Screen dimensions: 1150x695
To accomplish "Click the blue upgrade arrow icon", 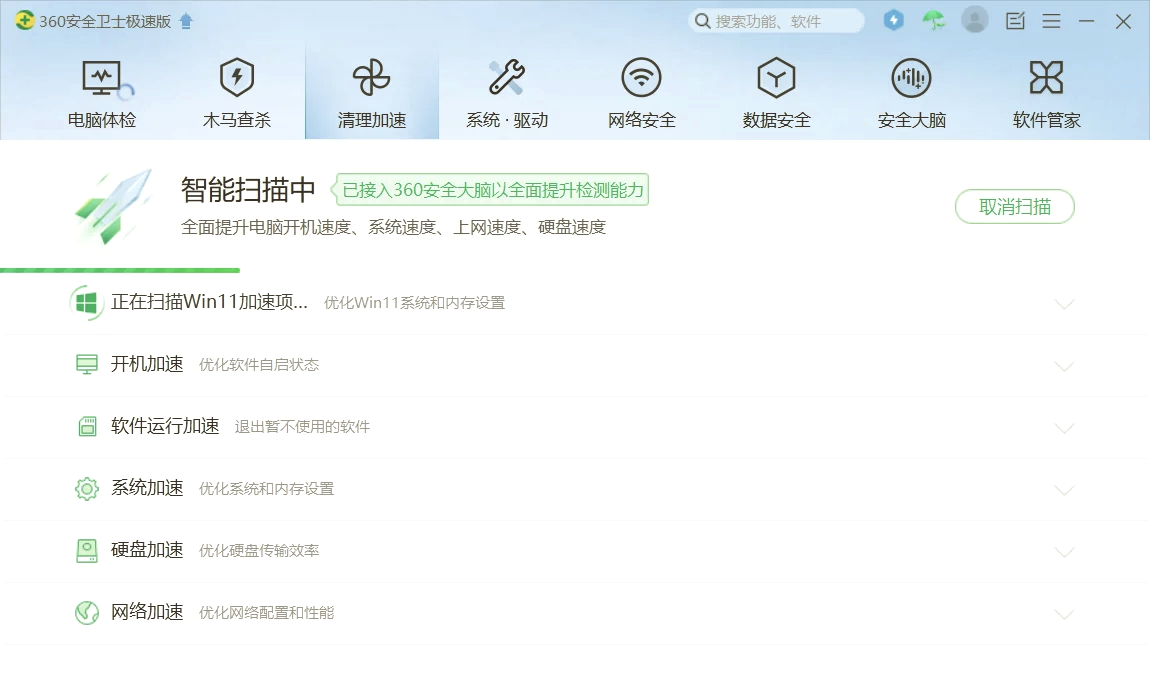I will (x=186, y=21).
